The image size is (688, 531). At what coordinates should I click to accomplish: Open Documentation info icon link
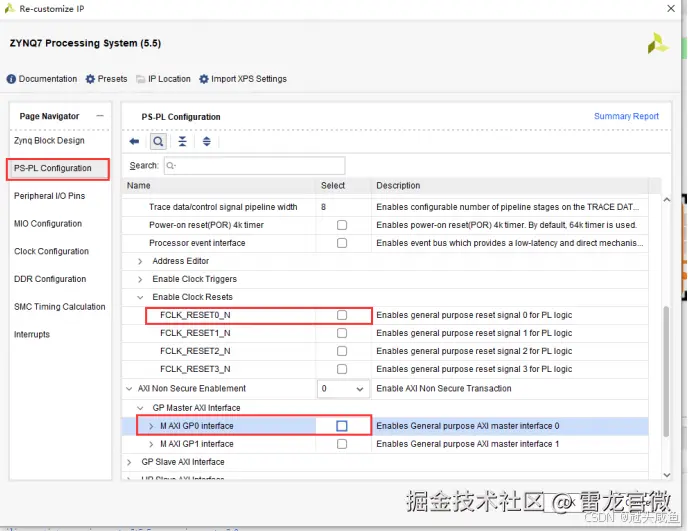click(x=42, y=79)
